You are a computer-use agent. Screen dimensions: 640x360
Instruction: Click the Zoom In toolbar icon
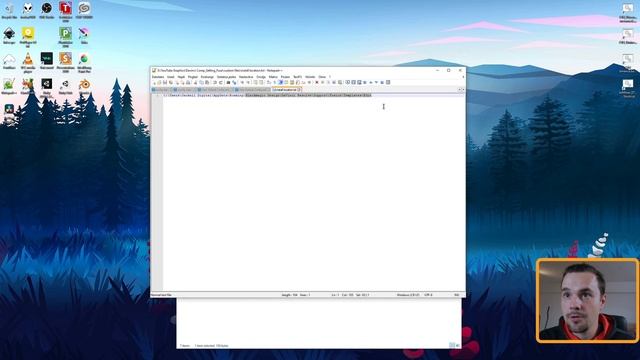[242, 82]
